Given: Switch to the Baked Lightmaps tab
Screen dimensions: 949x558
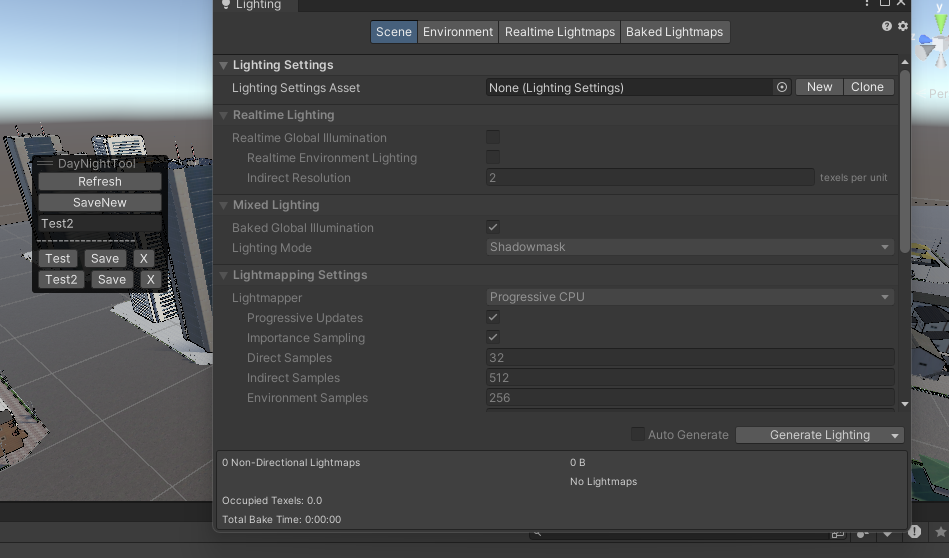Looking at the screenshot, I should pyautogui.click(x=674, y=32).
